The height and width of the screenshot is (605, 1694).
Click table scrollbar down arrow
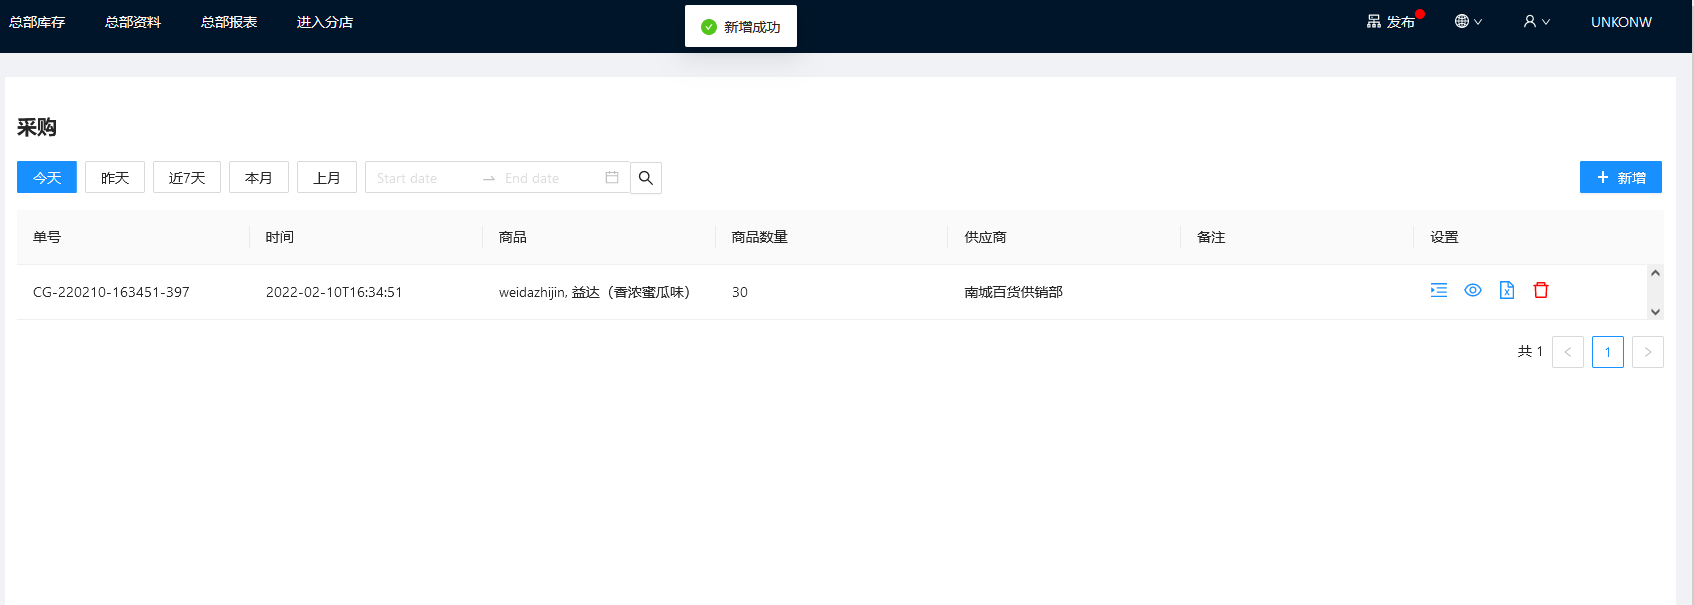pos(1655,312)
